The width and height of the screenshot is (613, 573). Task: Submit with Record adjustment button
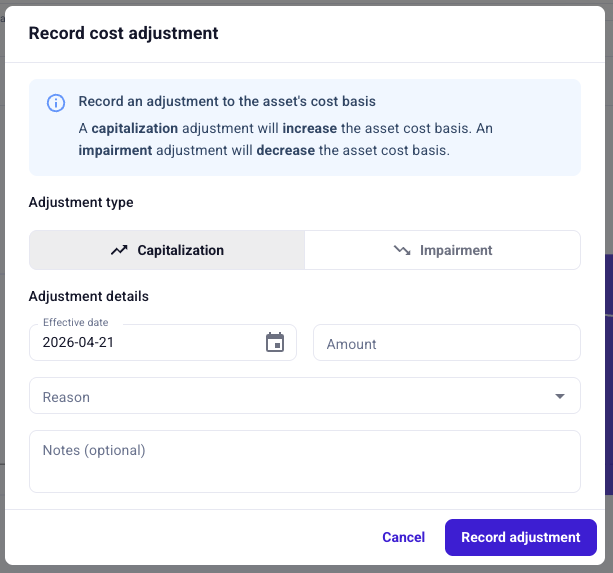[521, 537]
